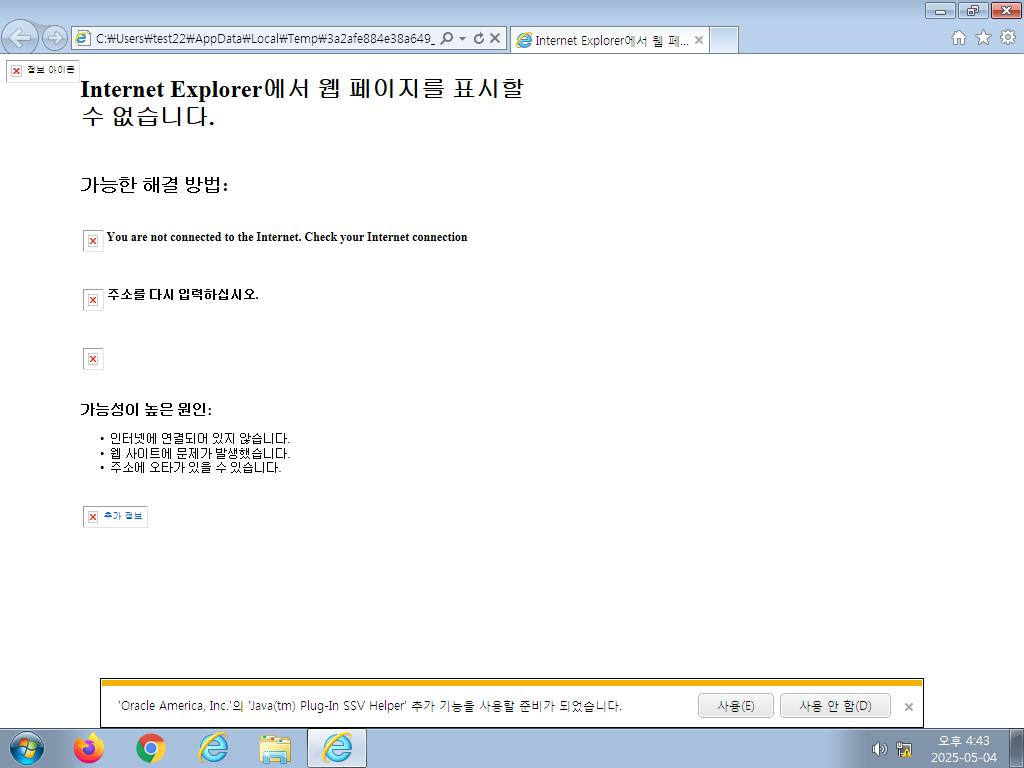The height and width of the screenshot is (768, 1024).
Task: Launch Google Chrome from the taskbar
Action: pos(151,748)
